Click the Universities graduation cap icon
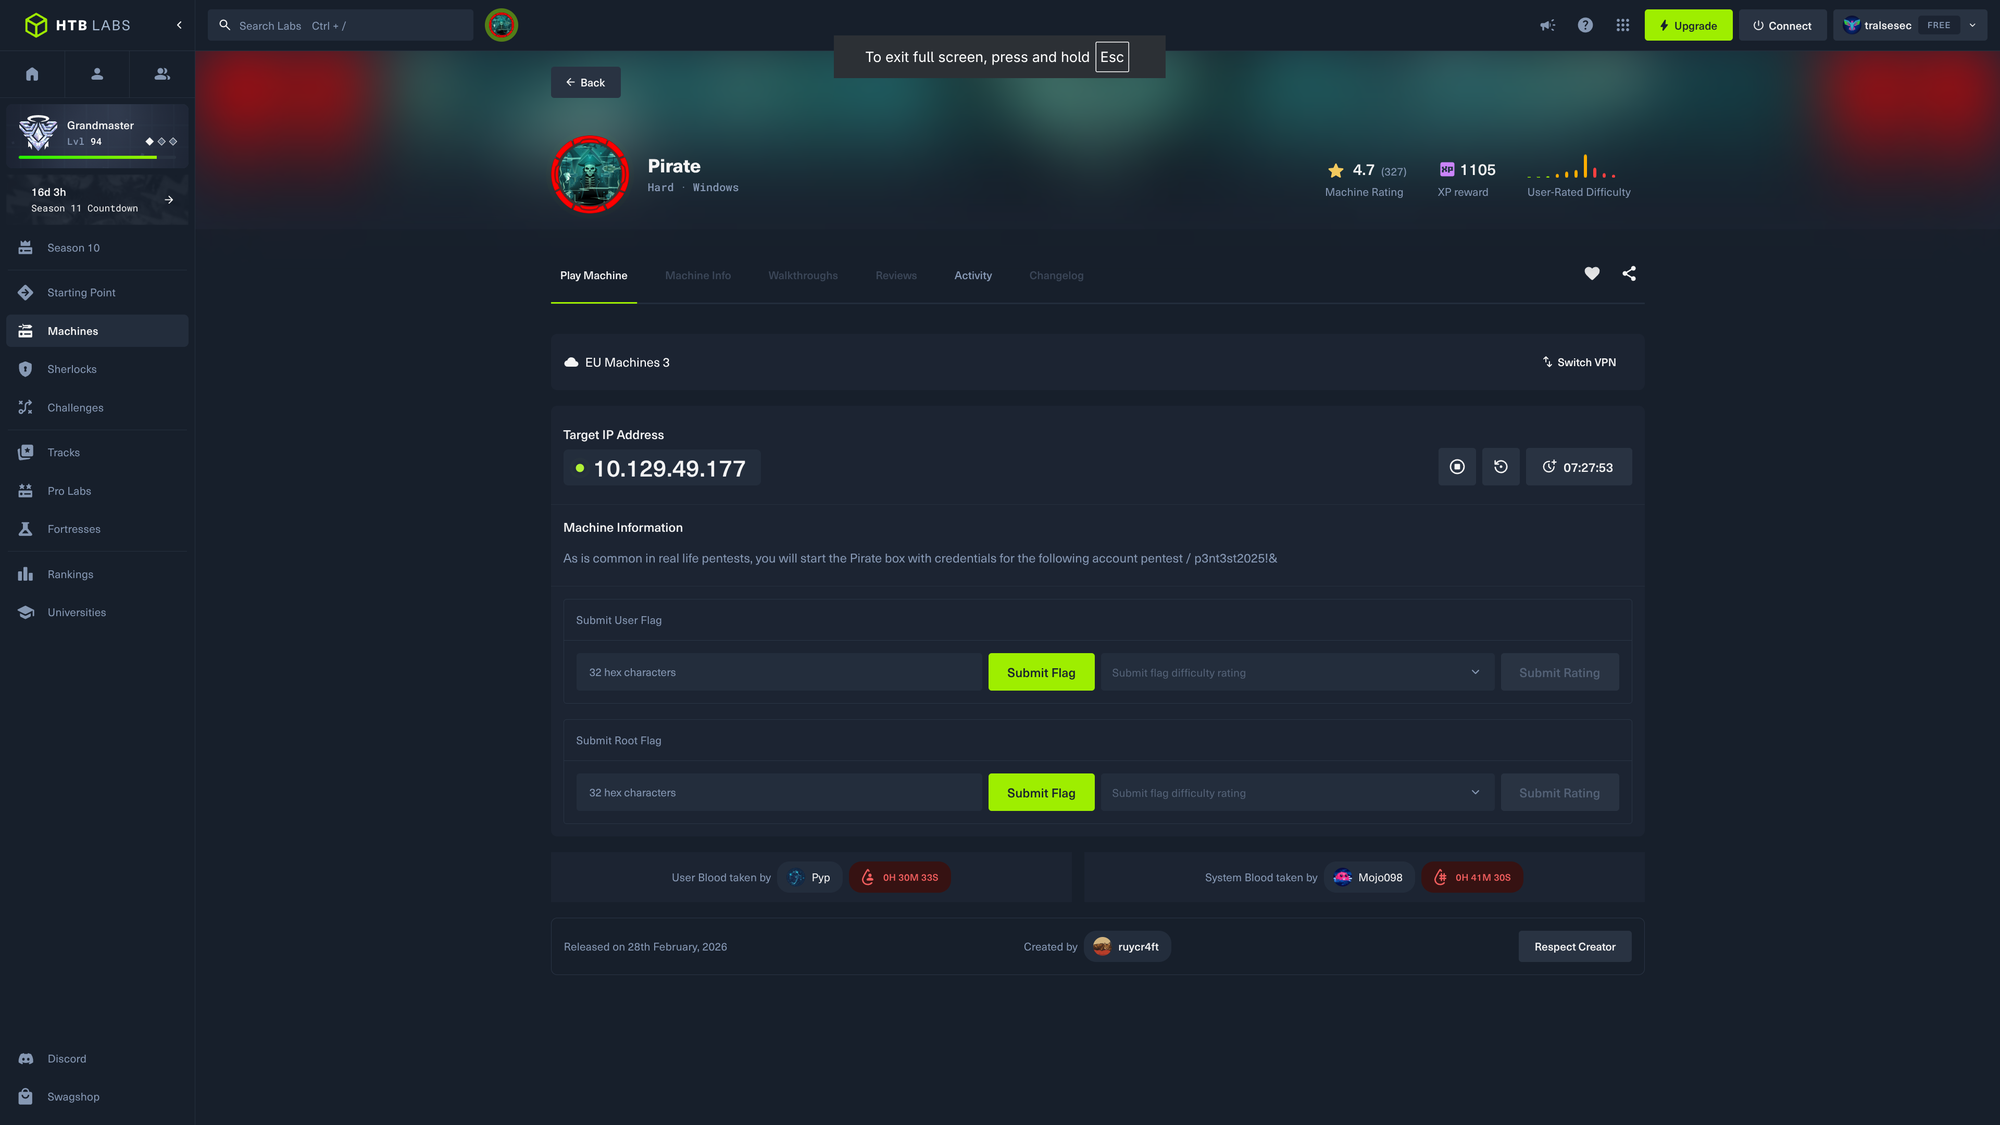The image size is (2000, 1125). (x=26, y=613)
